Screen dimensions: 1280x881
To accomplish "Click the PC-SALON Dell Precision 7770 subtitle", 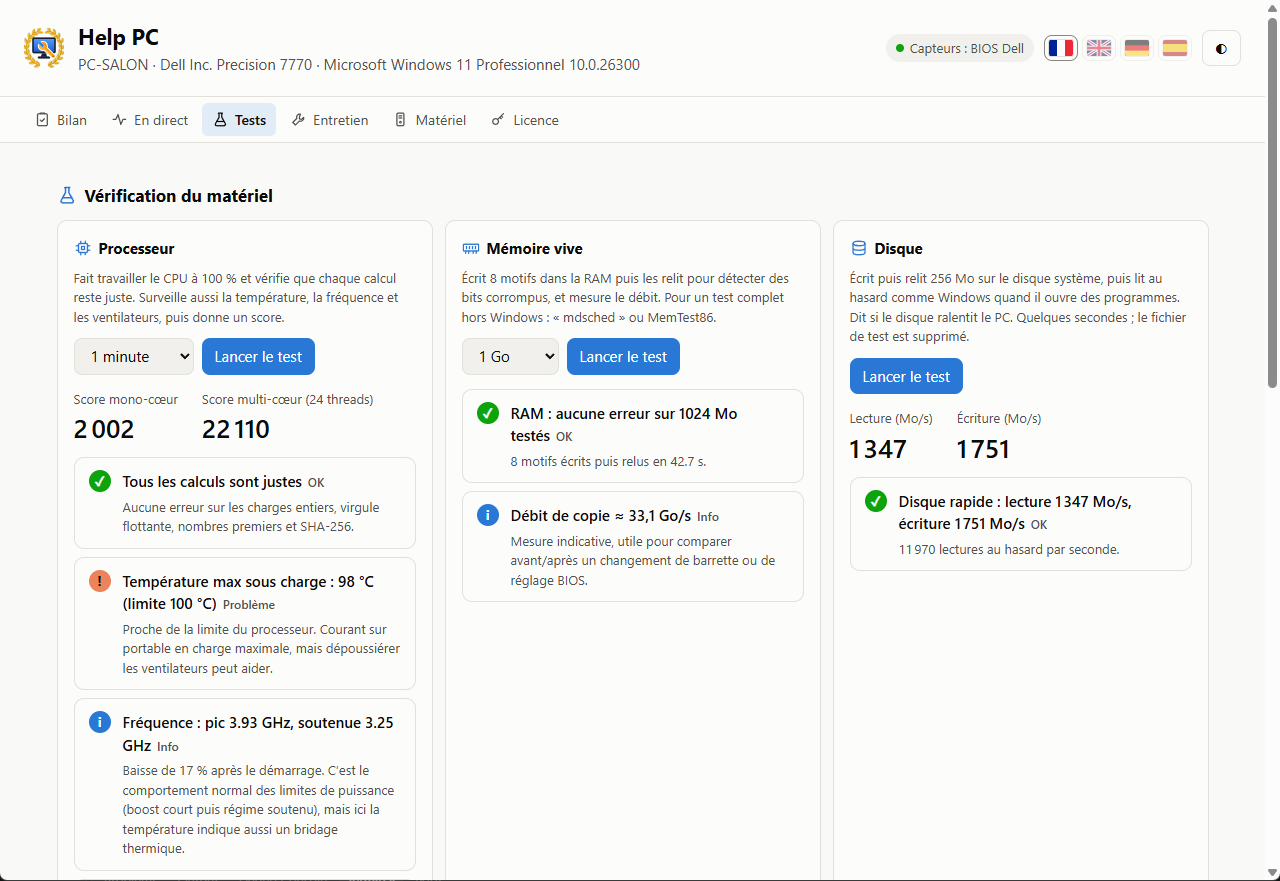I will (359, 65).
